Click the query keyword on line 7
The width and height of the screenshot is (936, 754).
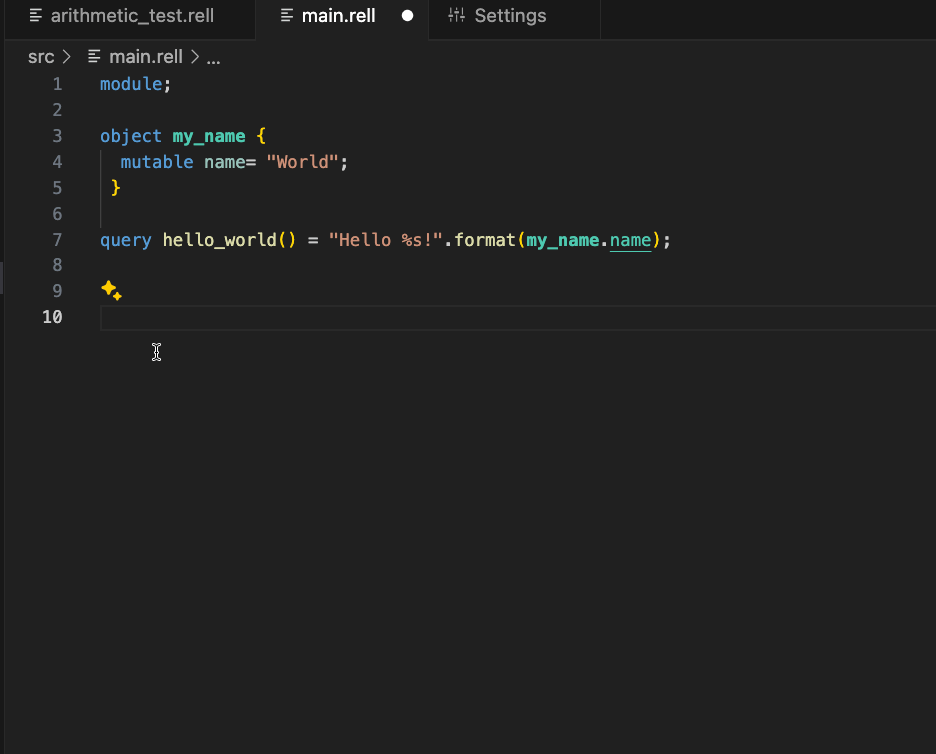pyautogui.click(x=125, y=240)
